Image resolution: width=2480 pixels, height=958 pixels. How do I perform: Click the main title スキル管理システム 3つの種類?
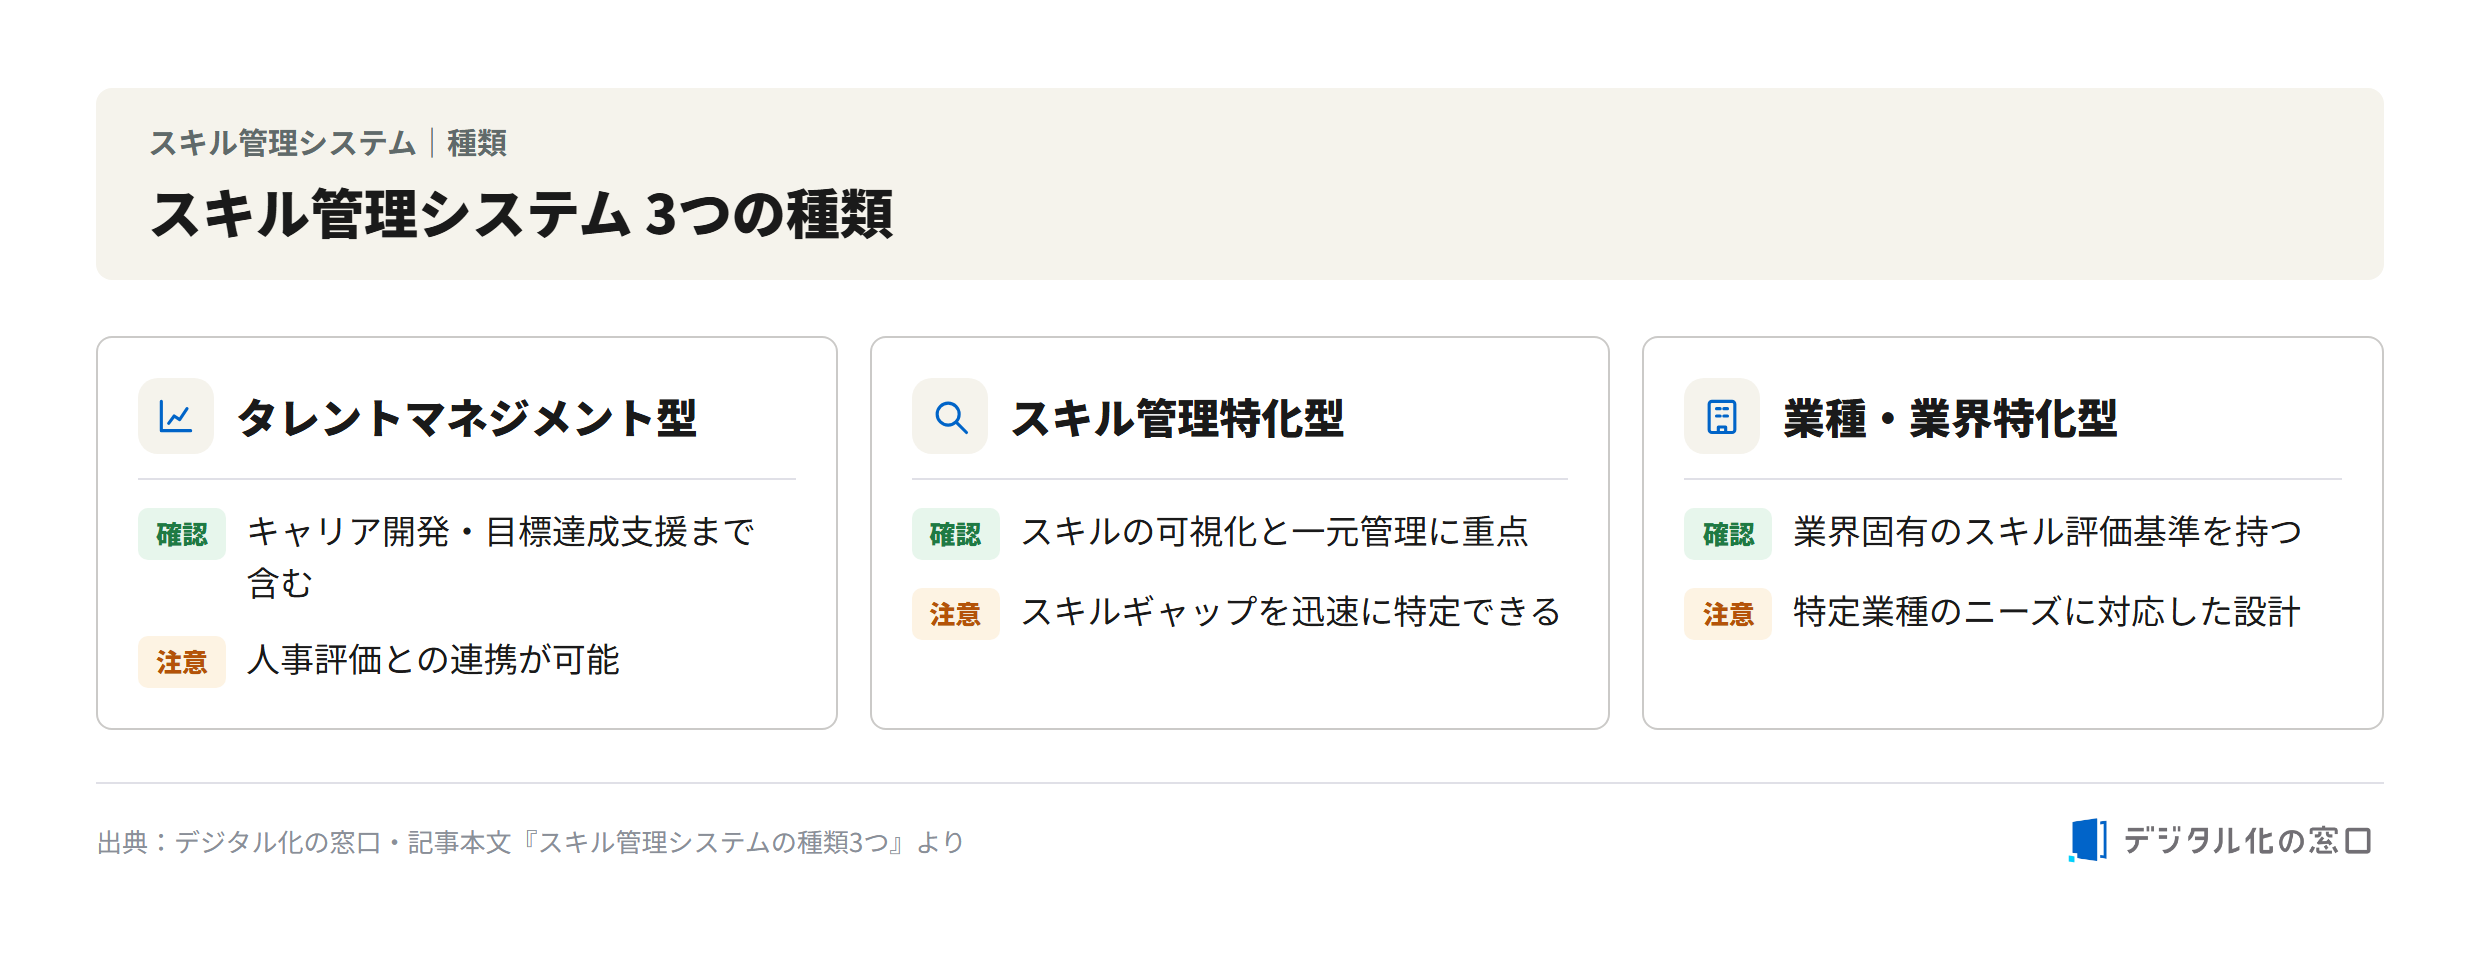pos(522,214)
